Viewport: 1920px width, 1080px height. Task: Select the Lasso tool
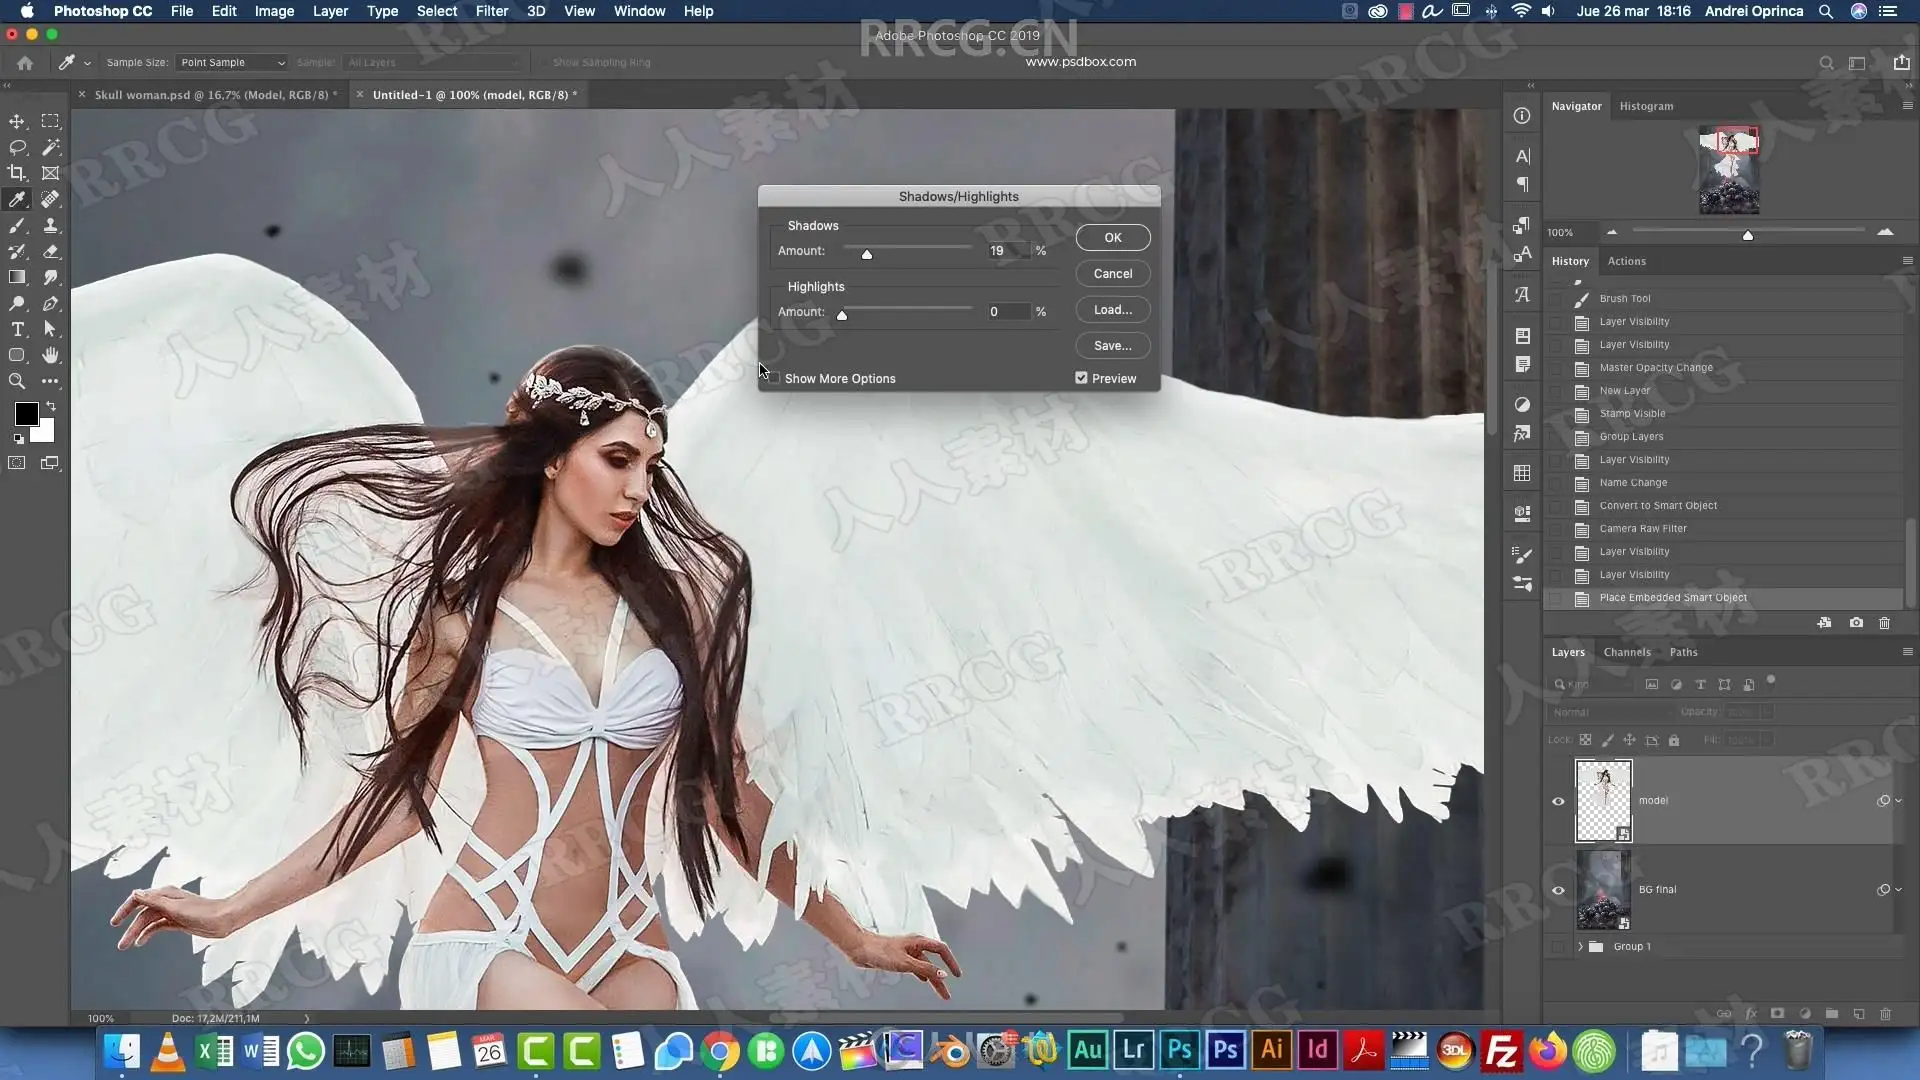tap(17, 147)
